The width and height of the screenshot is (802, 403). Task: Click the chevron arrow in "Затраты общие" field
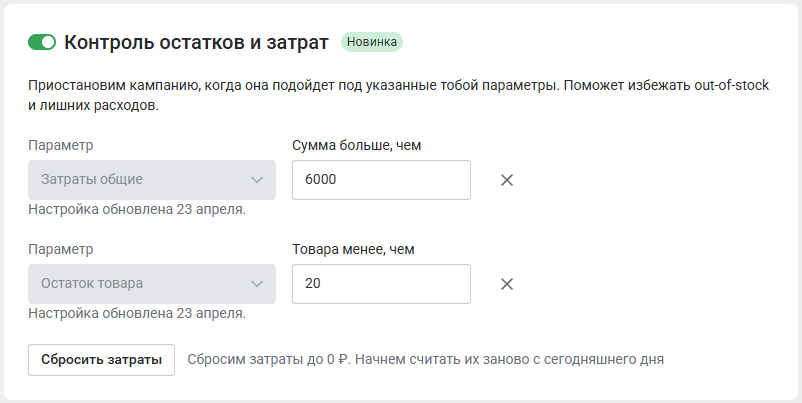(255, 180)
